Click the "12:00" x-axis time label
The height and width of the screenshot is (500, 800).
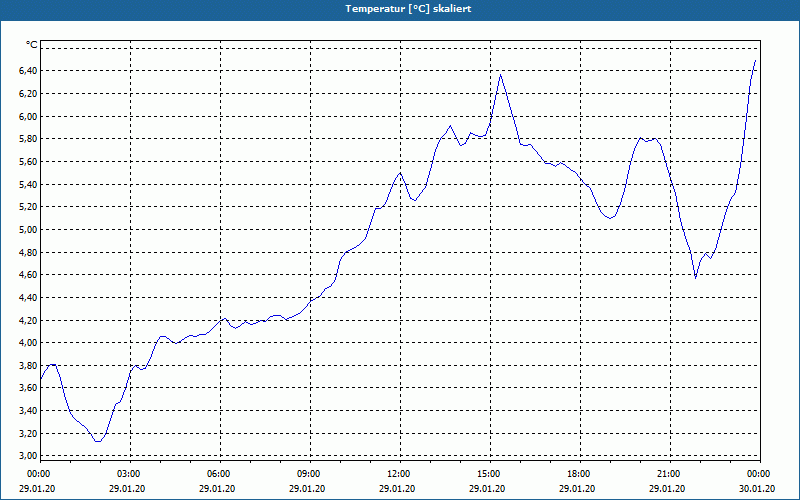point(400,474)
